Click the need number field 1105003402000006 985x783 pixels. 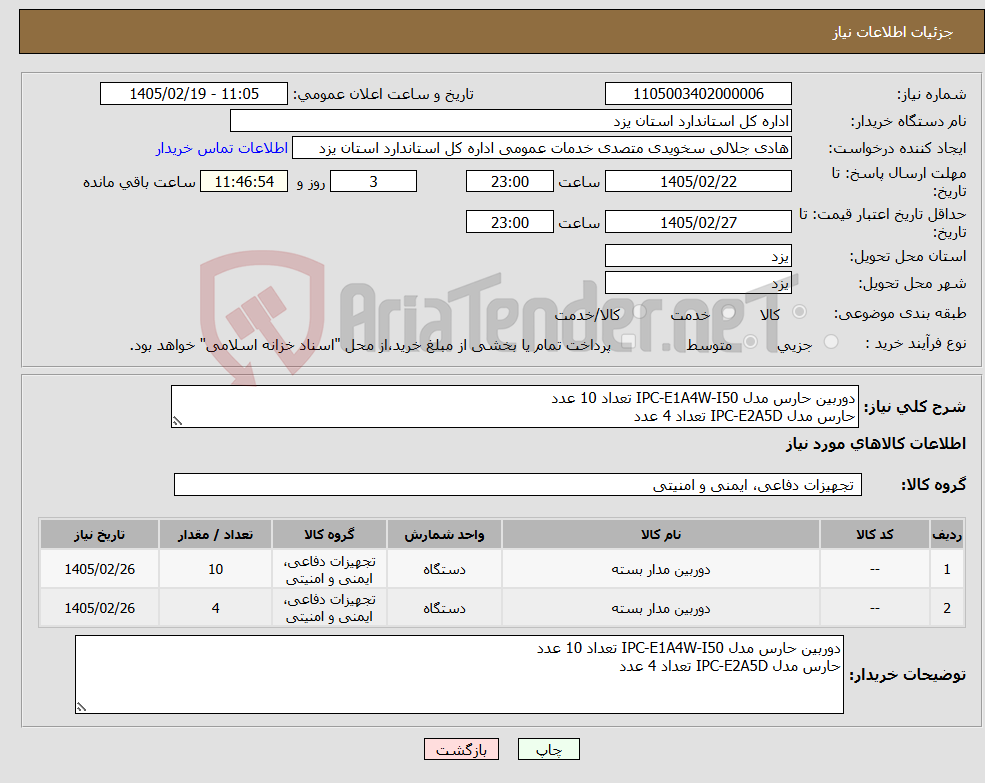pos(698,94)
